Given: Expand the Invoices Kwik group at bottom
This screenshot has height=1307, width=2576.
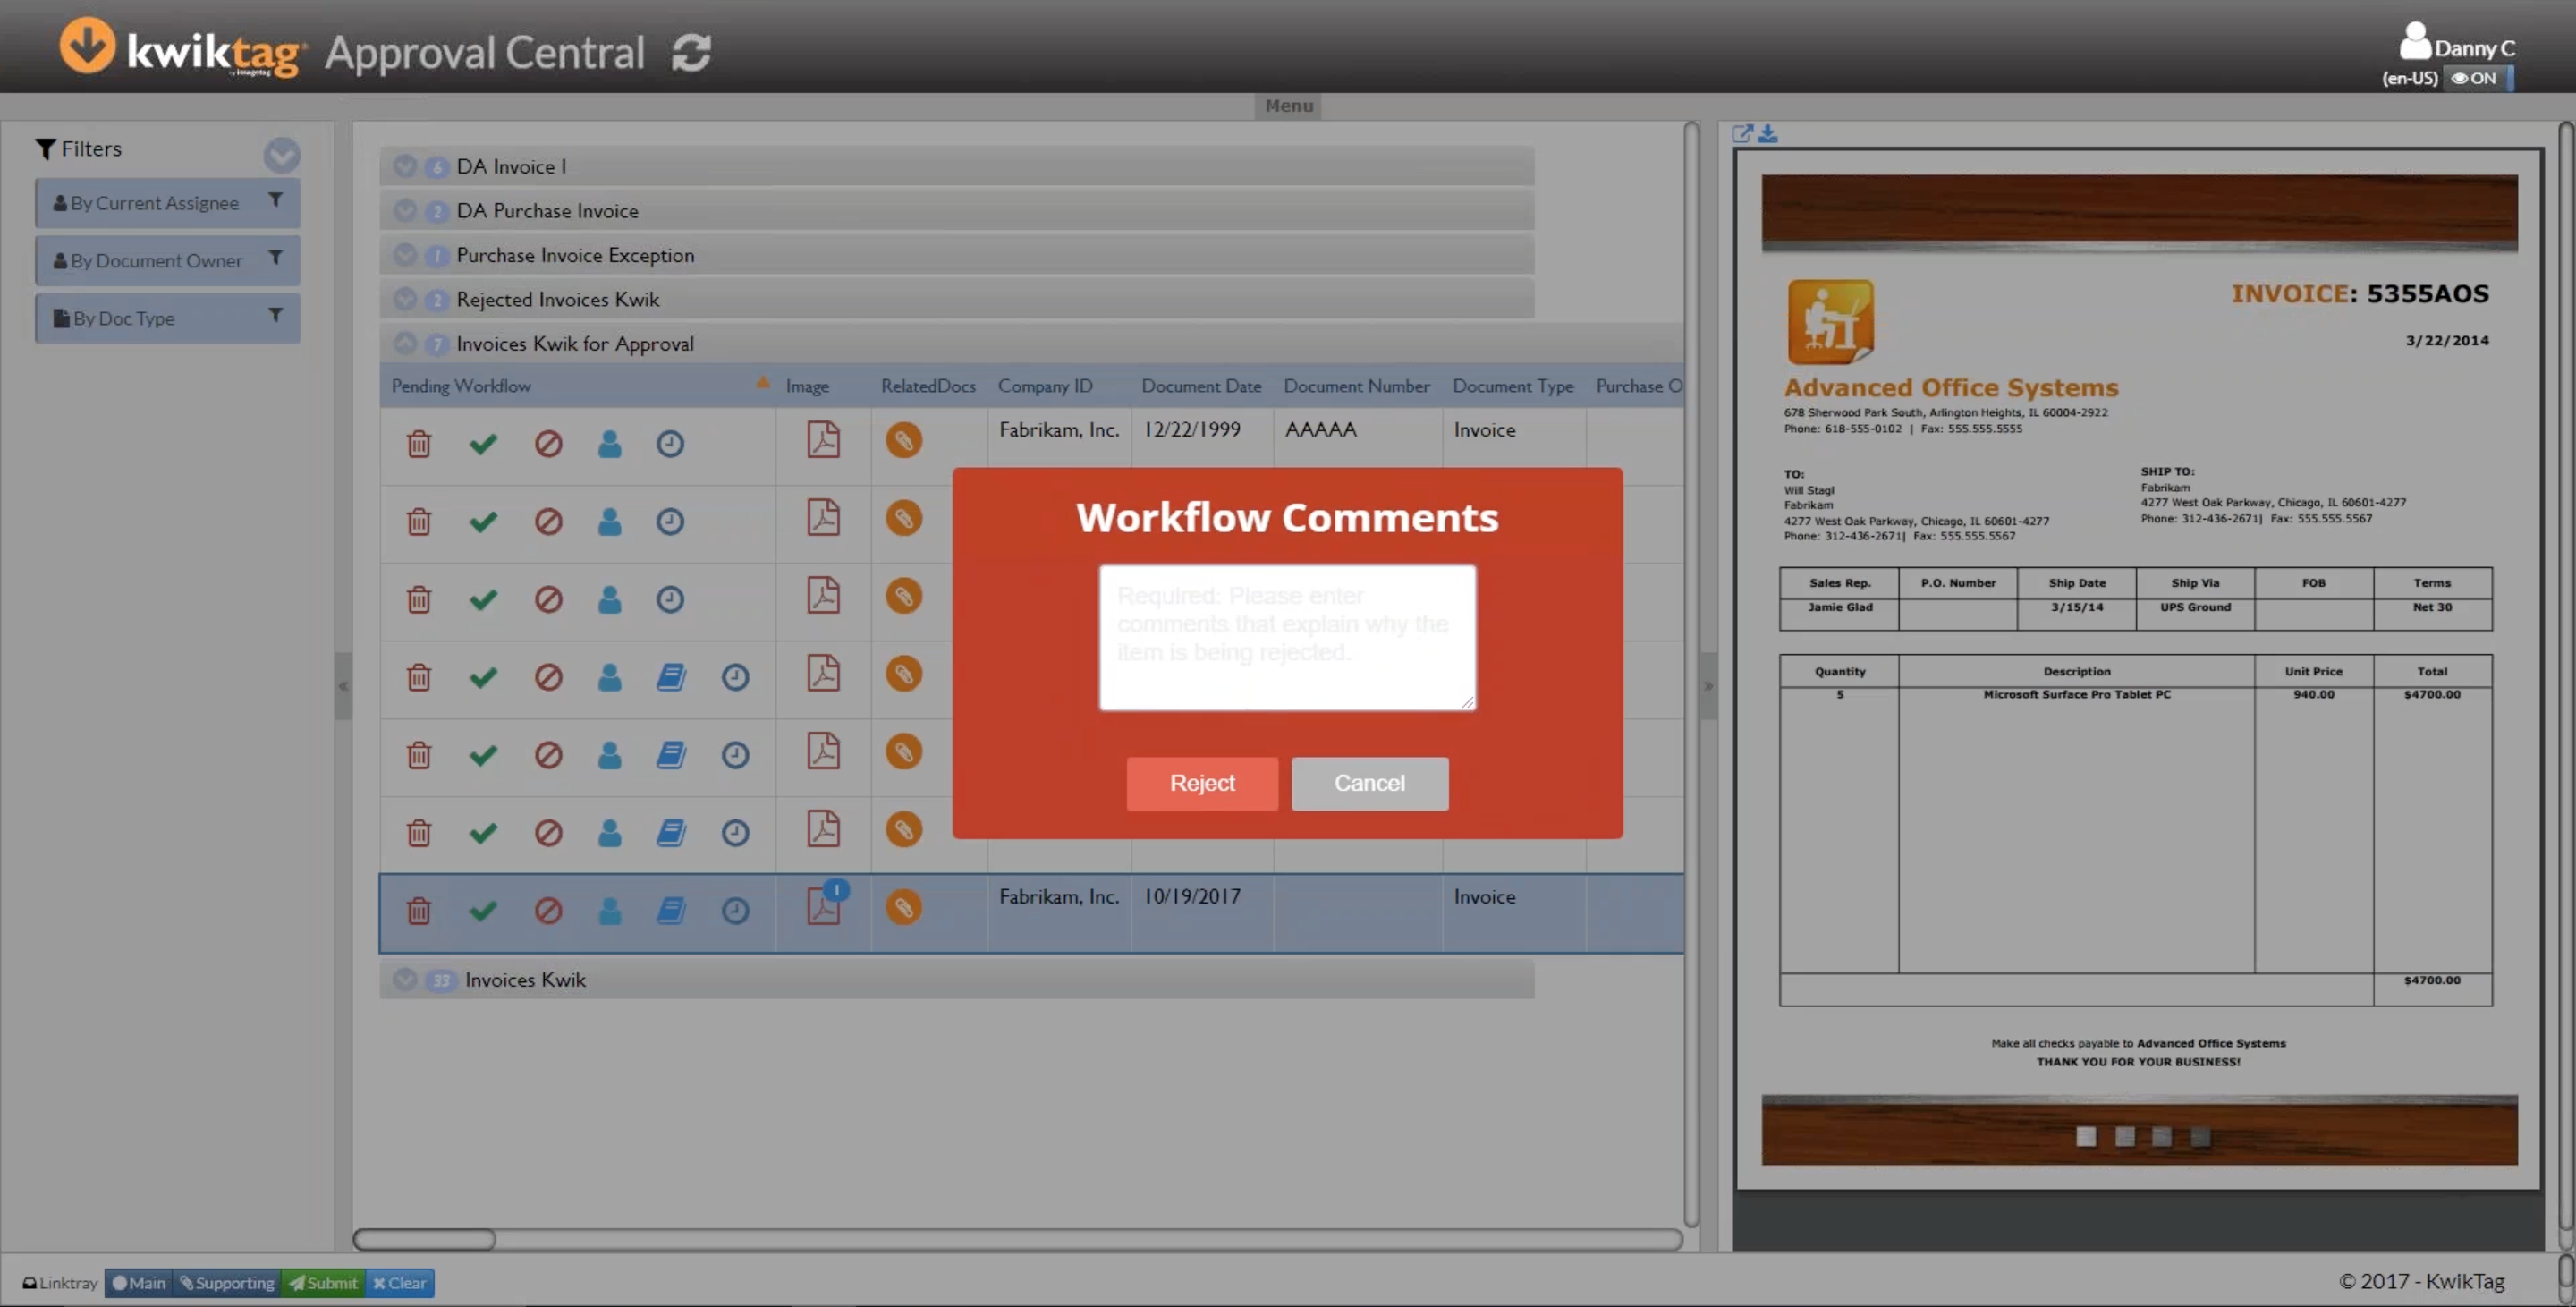Looking at the screenshot, I should [405, 979].
